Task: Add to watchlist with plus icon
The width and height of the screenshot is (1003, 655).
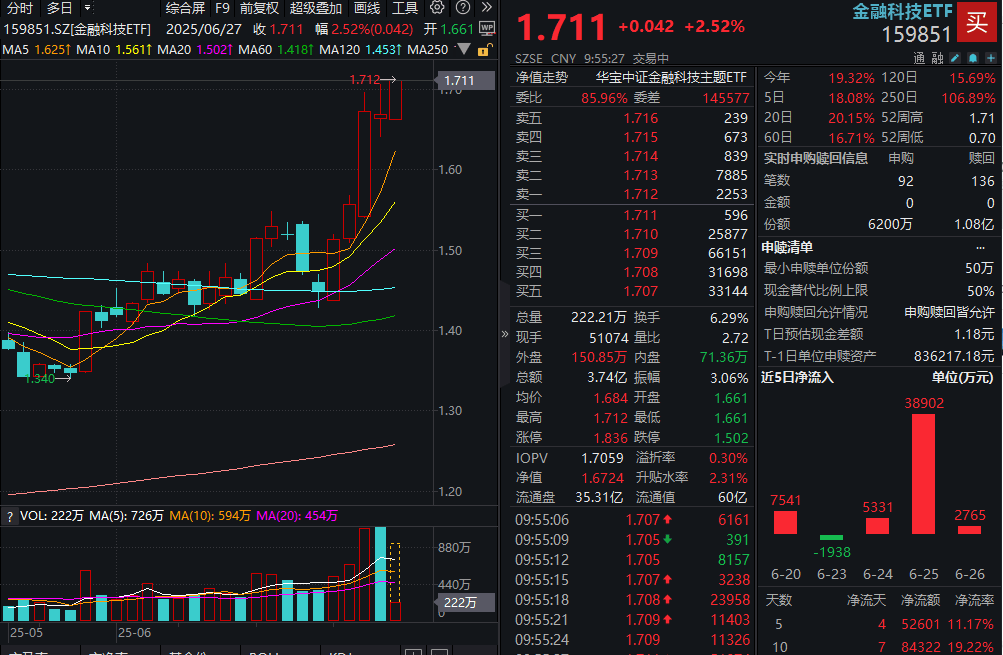Action: pyautogui.click(x=990, y=58)
